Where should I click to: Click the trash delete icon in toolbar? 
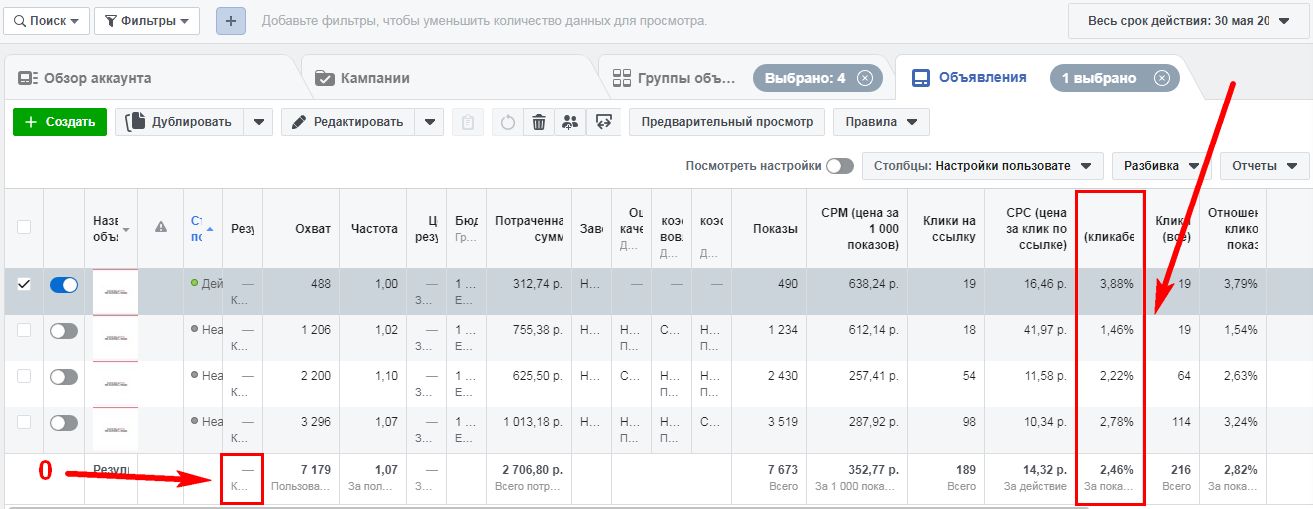(x=539, y=122)
